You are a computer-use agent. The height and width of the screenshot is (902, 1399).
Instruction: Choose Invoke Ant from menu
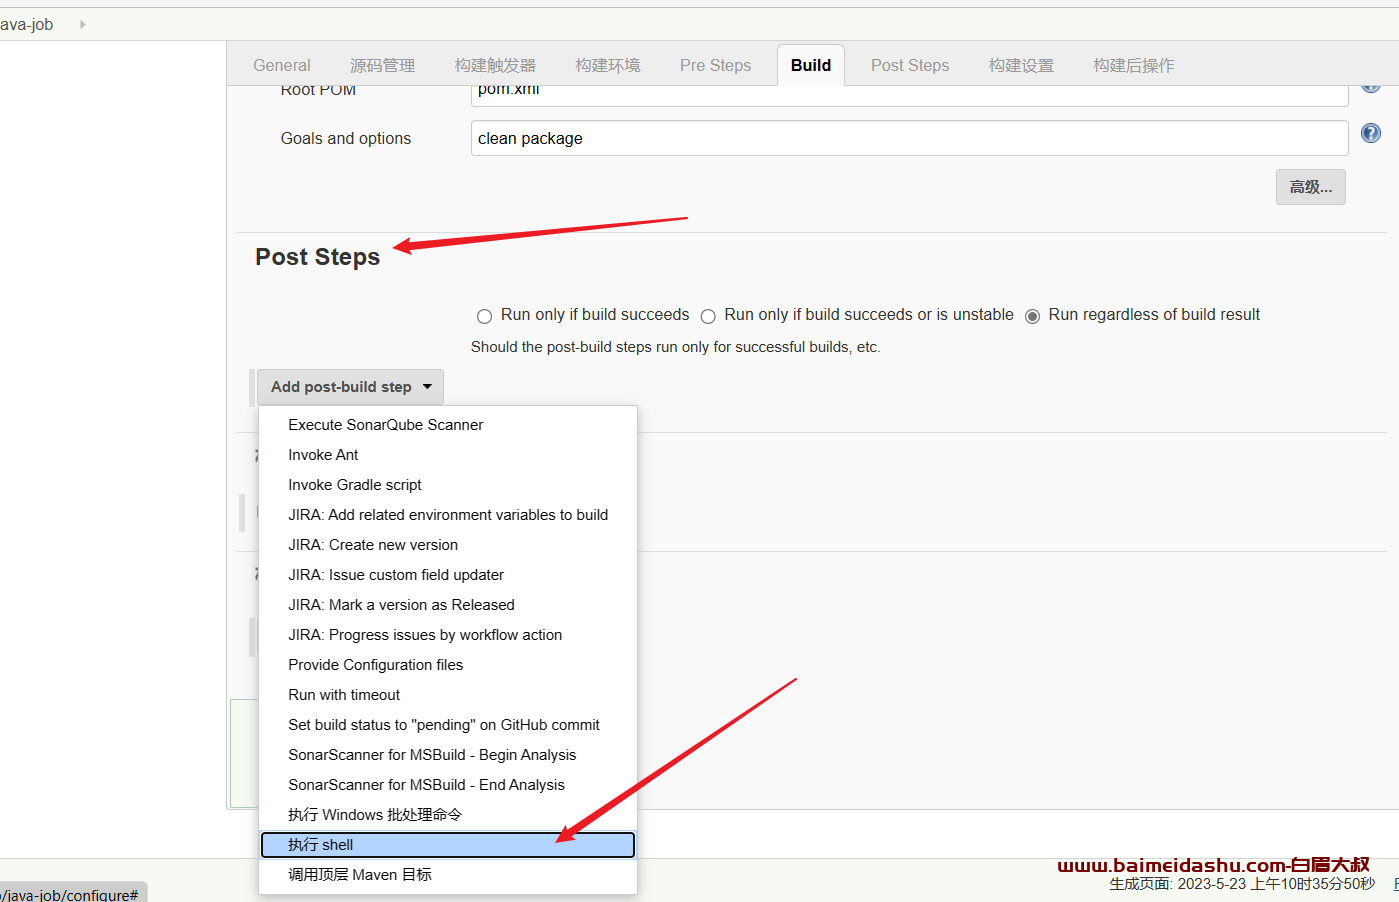click(x=448, y=455)
